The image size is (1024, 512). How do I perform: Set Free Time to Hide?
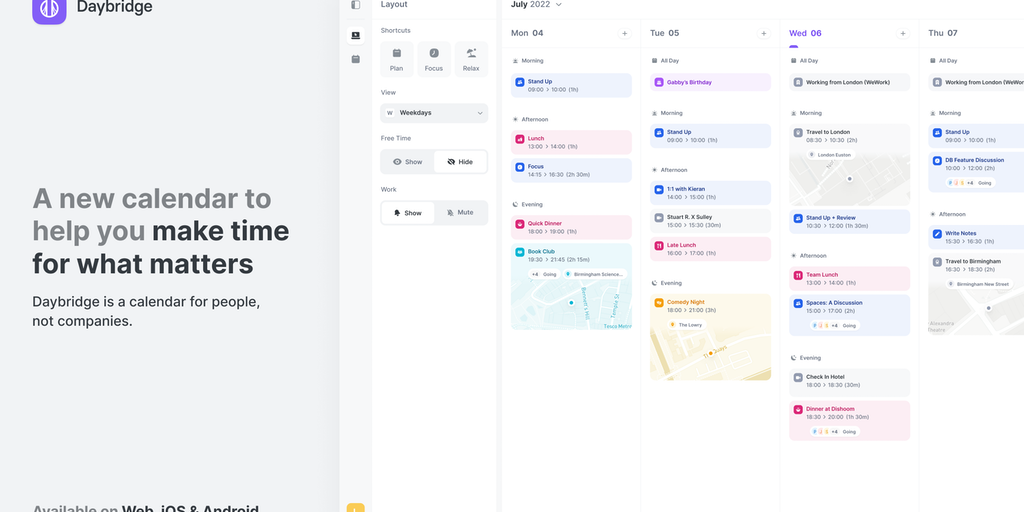point(460,162)
